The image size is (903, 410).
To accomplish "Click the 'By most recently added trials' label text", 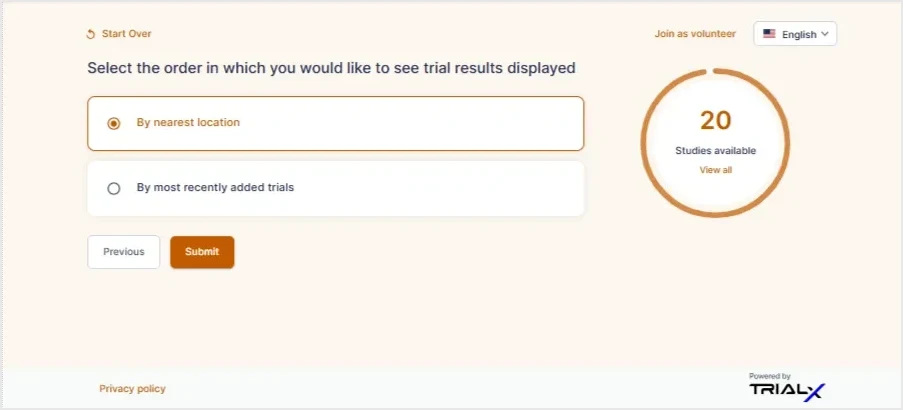I will click(x=215, y=187).
